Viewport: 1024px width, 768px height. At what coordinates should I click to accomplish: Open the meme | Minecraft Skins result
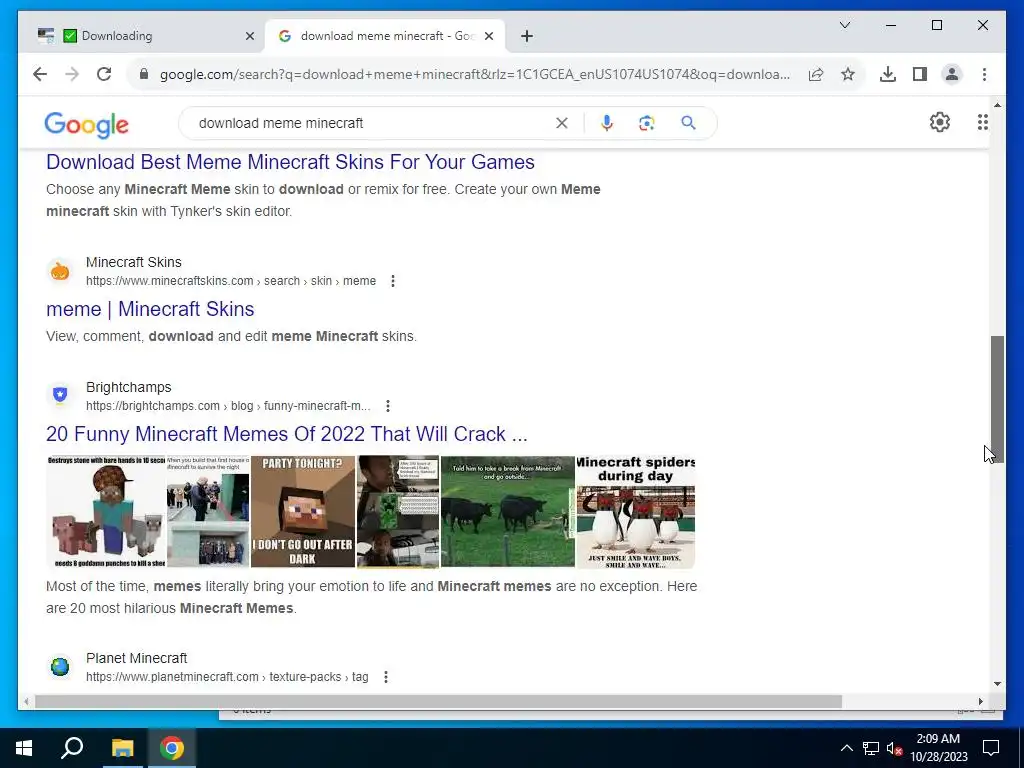pyautogui.click(x=150, y=309)
